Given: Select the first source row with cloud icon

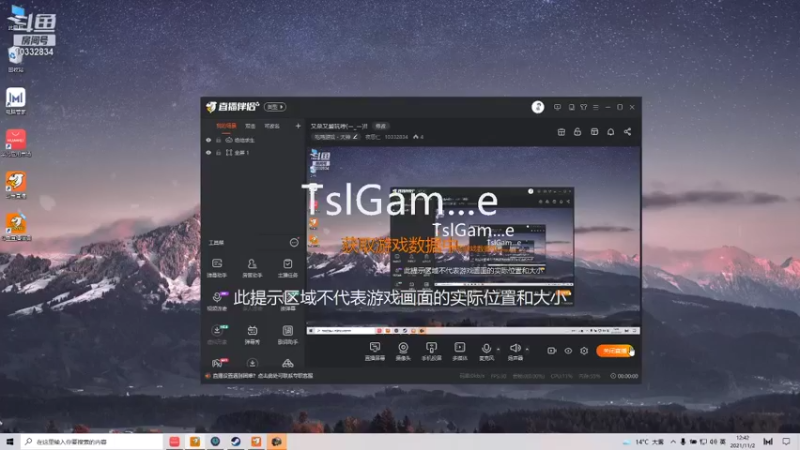Looking at the screenshot, I should coord(253,140).
